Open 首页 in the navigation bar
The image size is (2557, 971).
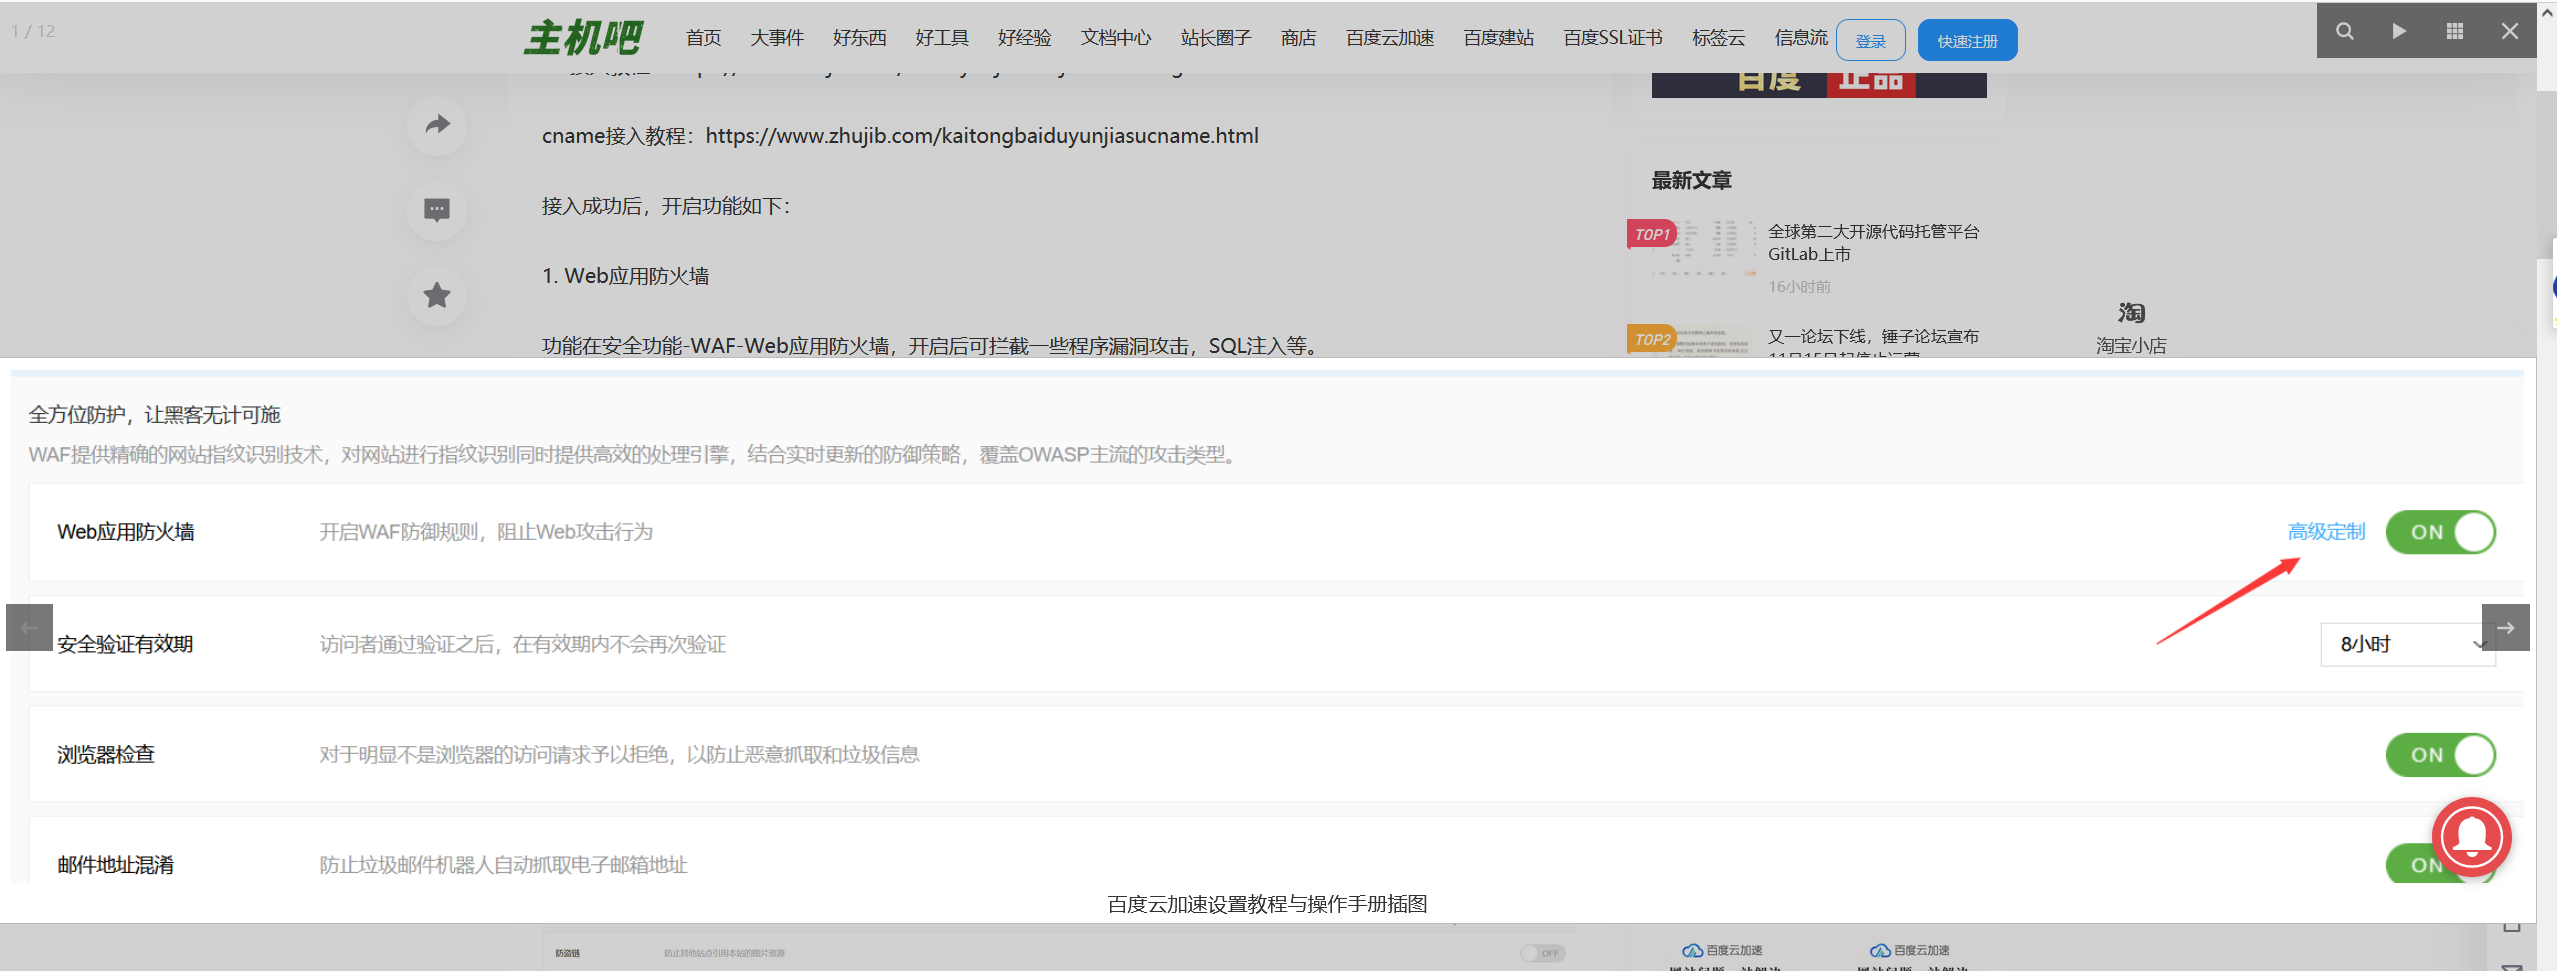tap(703, 38)
